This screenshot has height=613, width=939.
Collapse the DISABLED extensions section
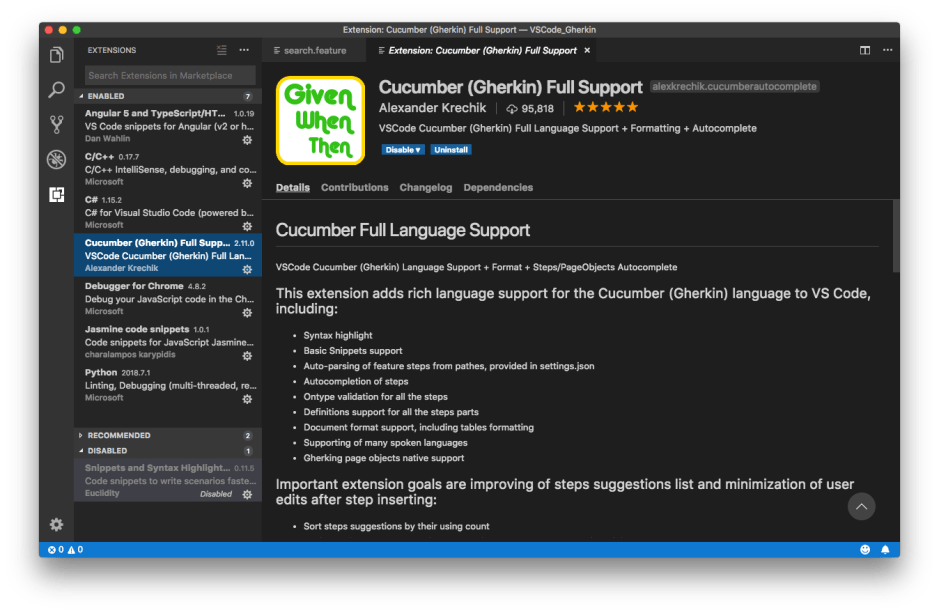point(107,451)
